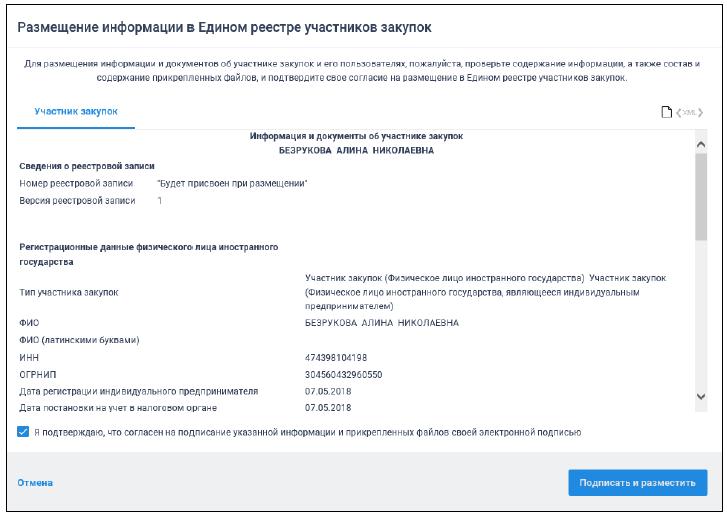Click the Номер реестровой записи value text
The height and width of the screenshot is (516, 727).
point(232,183)
